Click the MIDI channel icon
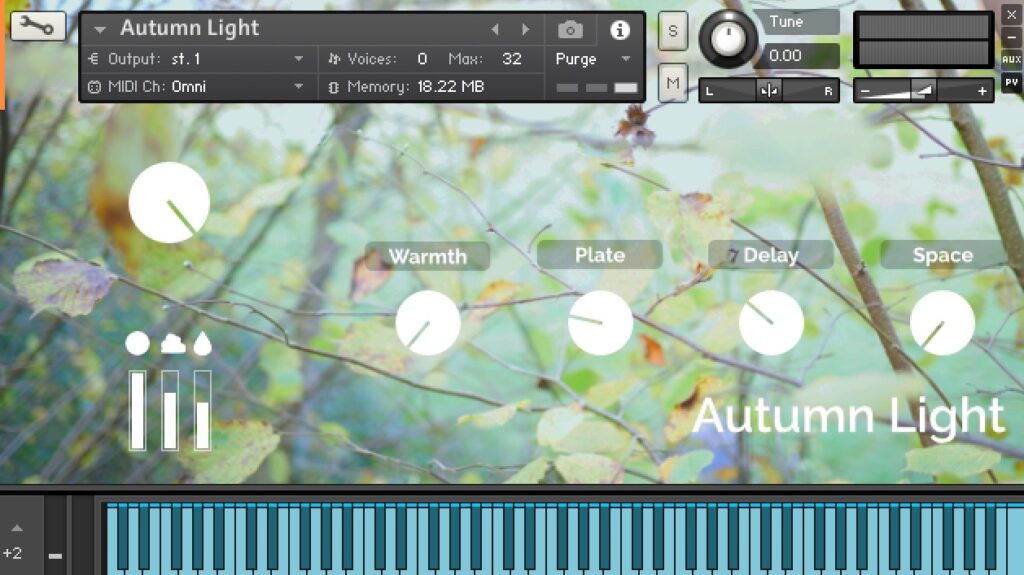1024x575 pixels. (x=94, y=87)
